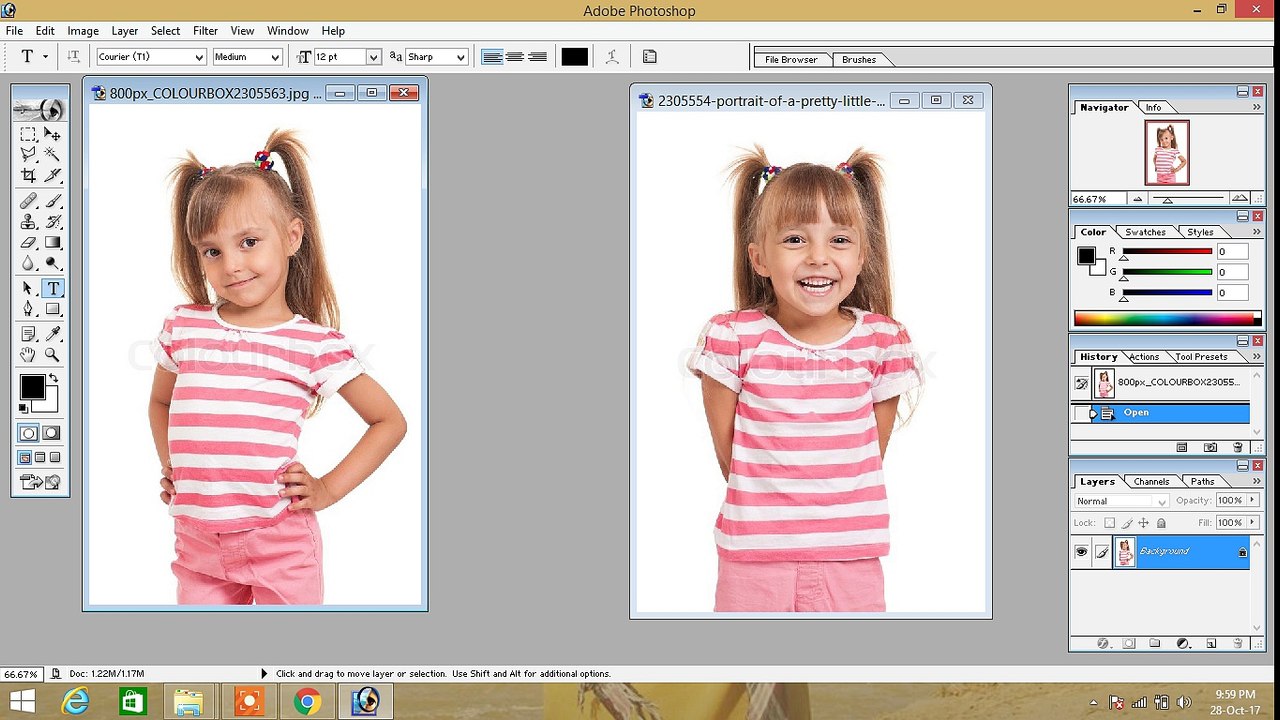The image size is (1280, 720).
Task: Select the Zoom tool
Action: (x=54, y=354)
